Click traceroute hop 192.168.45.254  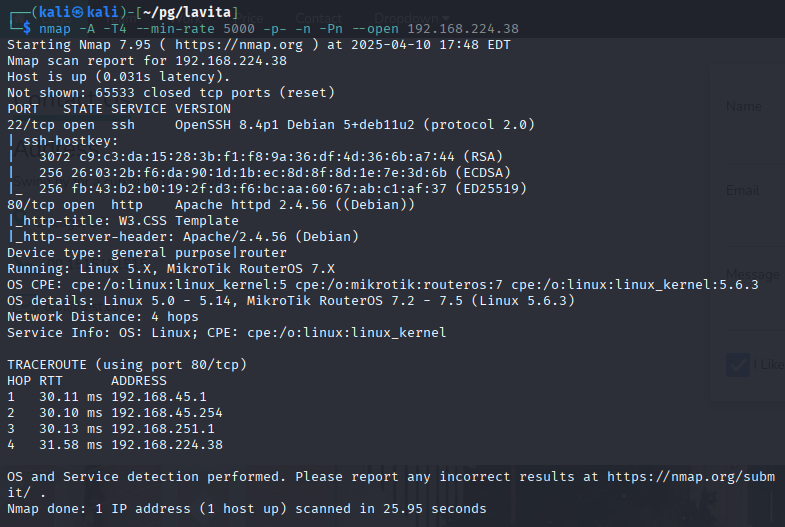click(167, 413)
